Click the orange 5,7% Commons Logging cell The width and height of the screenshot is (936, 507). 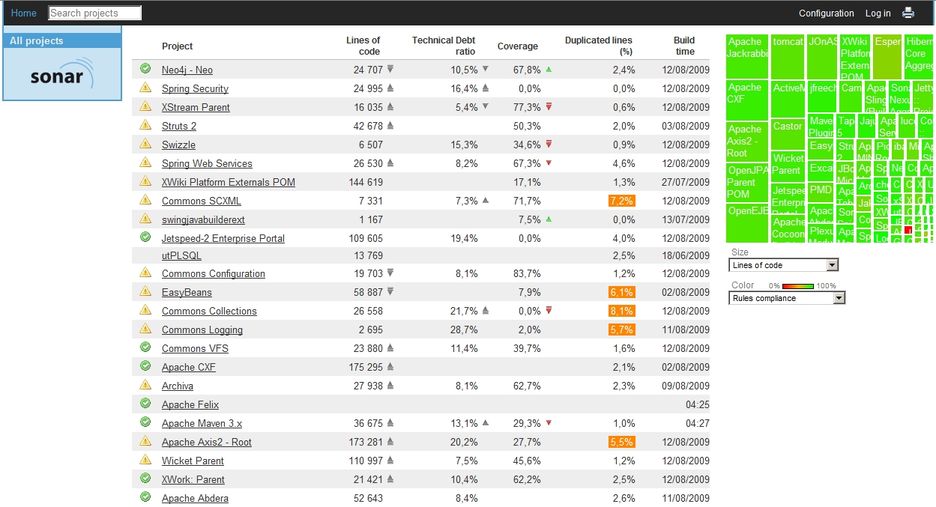click(x=621, y=329)
